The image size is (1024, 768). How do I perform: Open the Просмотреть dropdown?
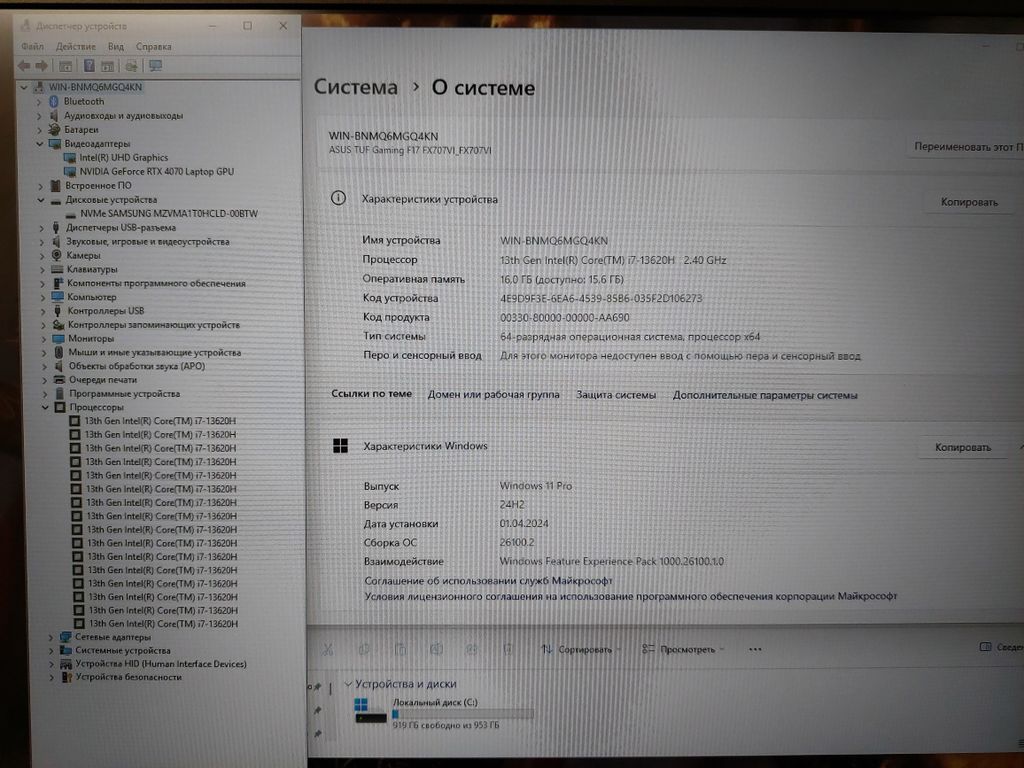pyautogui.click(x=680, y=649)
